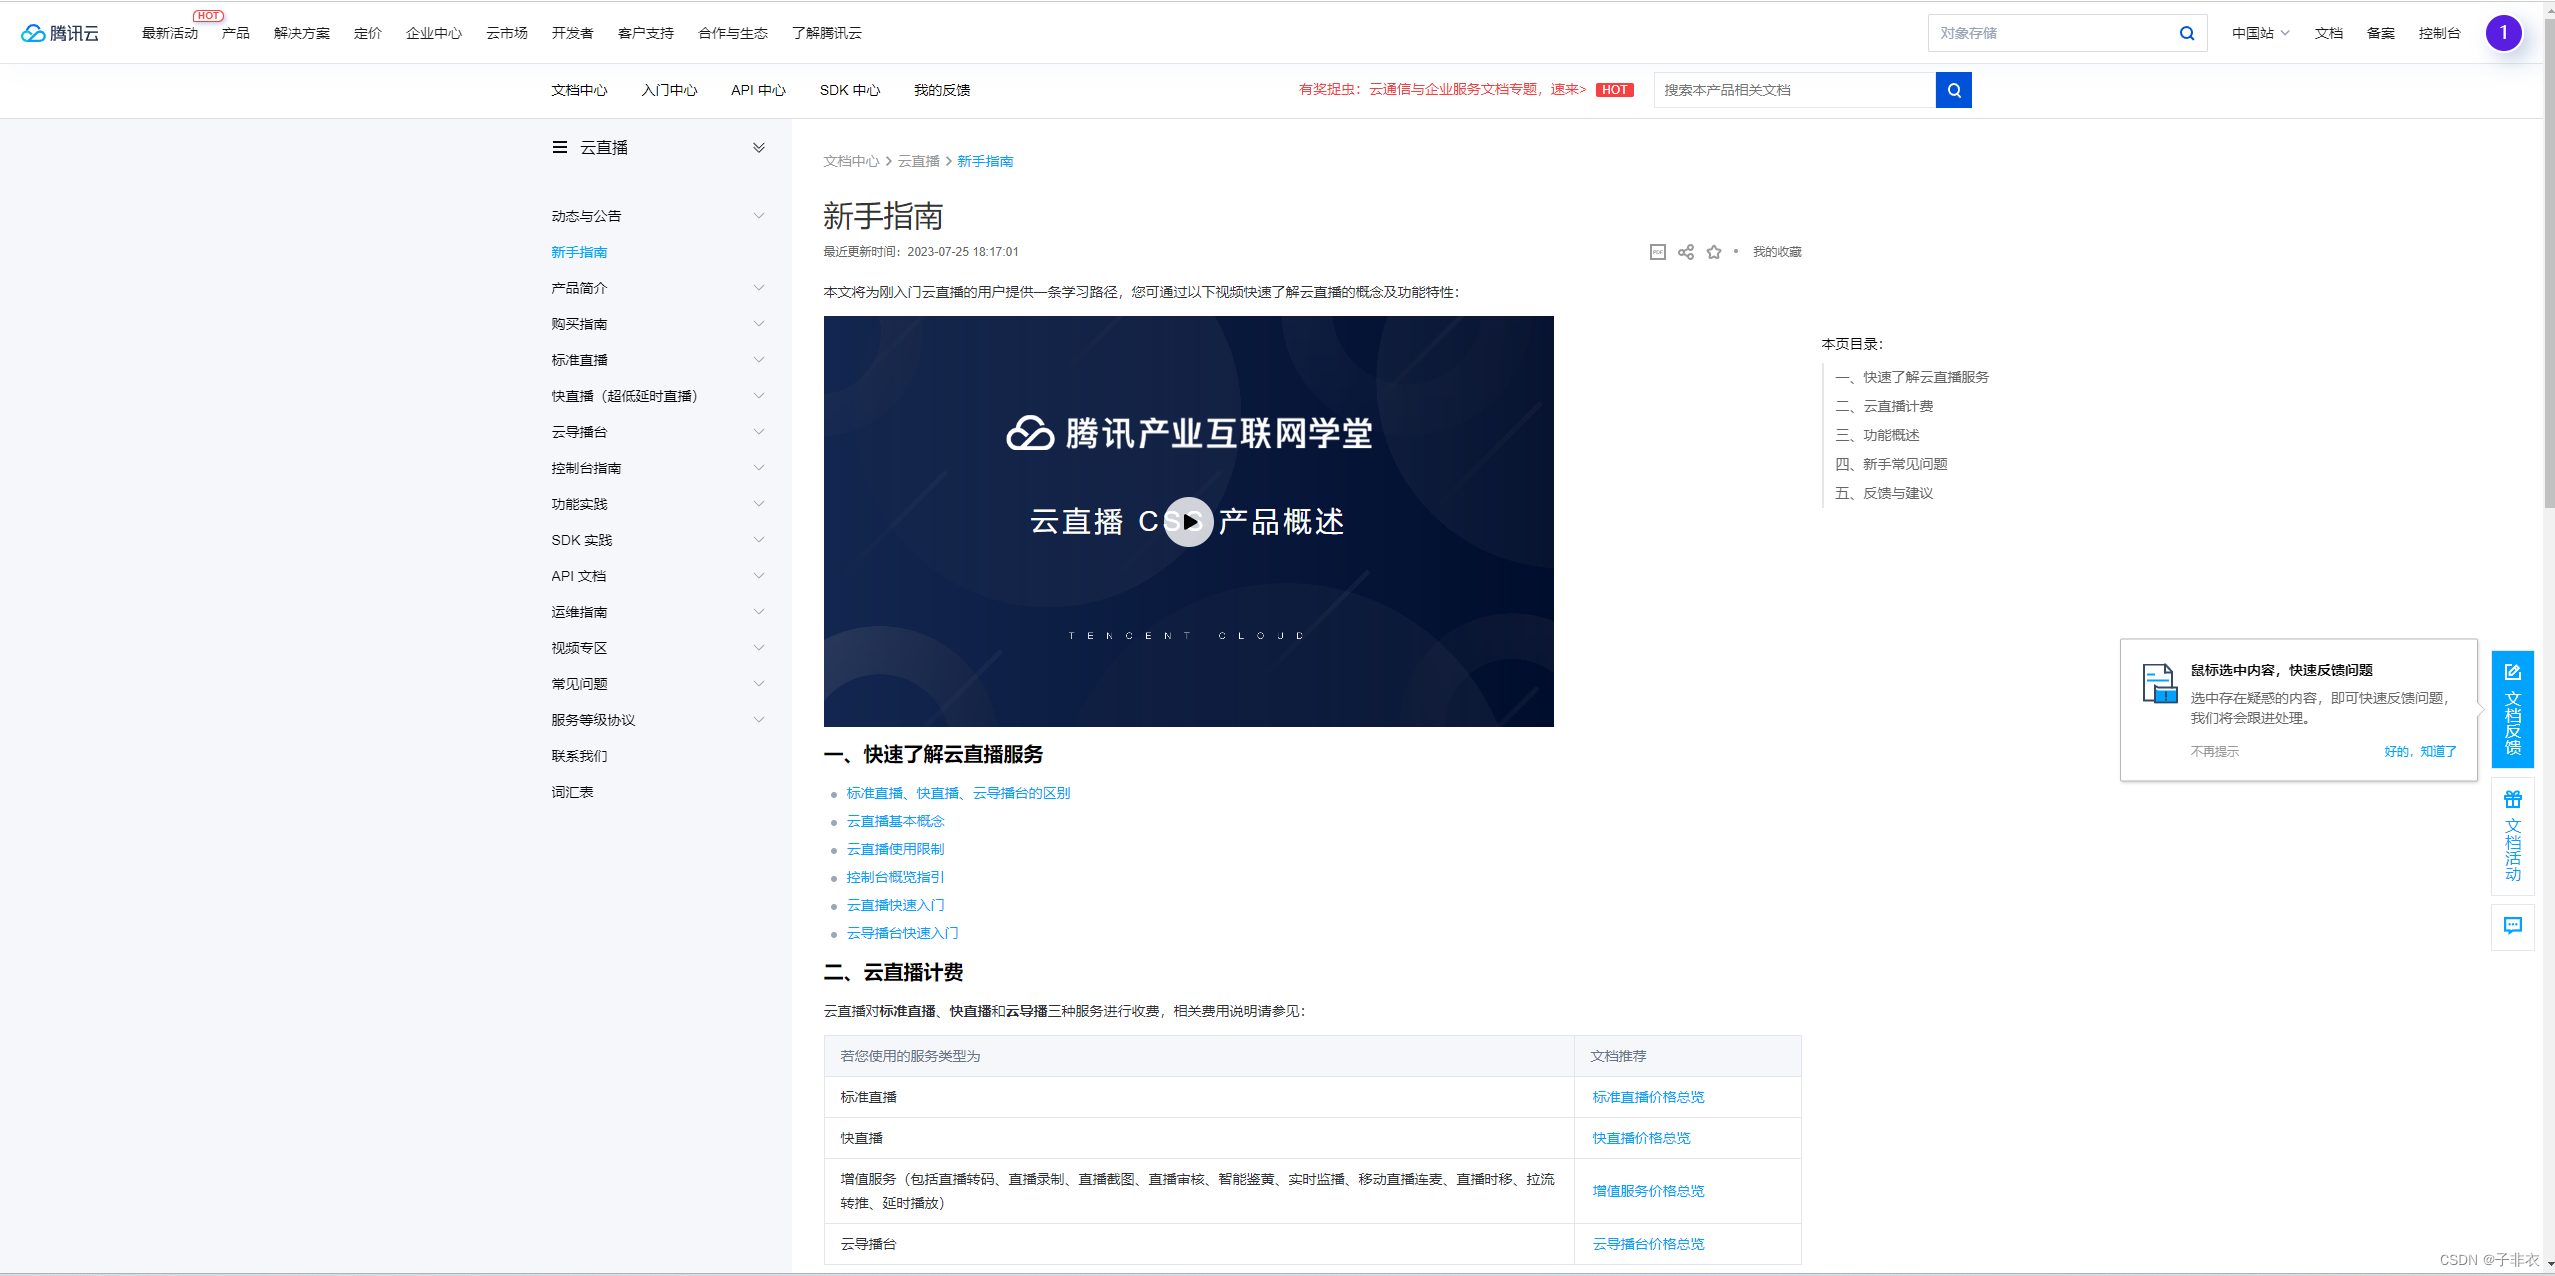Click the 控制台 link in header
Image resolution: width=2555 pixels, height=1276 pixels.
[2439, 33]
